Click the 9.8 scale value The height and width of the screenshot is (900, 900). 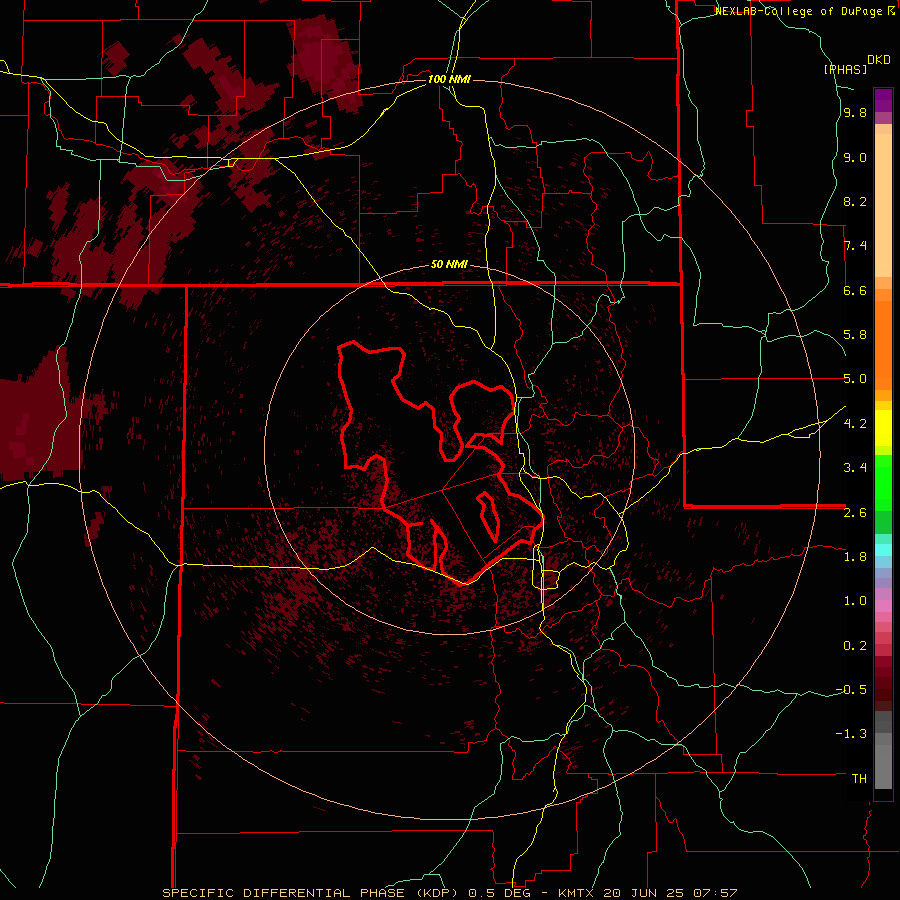point(855,112)
